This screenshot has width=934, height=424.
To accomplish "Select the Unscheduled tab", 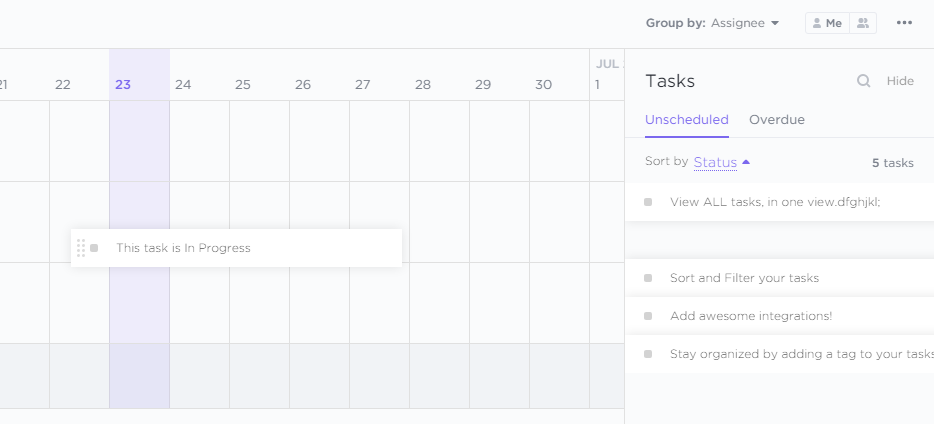I will coord(686,120).
